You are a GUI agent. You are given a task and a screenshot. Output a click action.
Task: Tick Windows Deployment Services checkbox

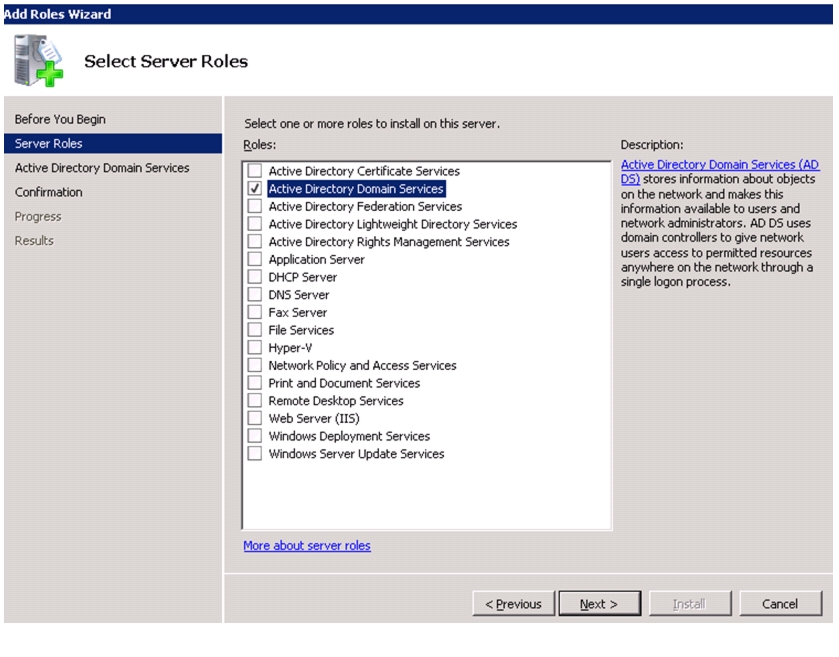click(x=255, y=436)
